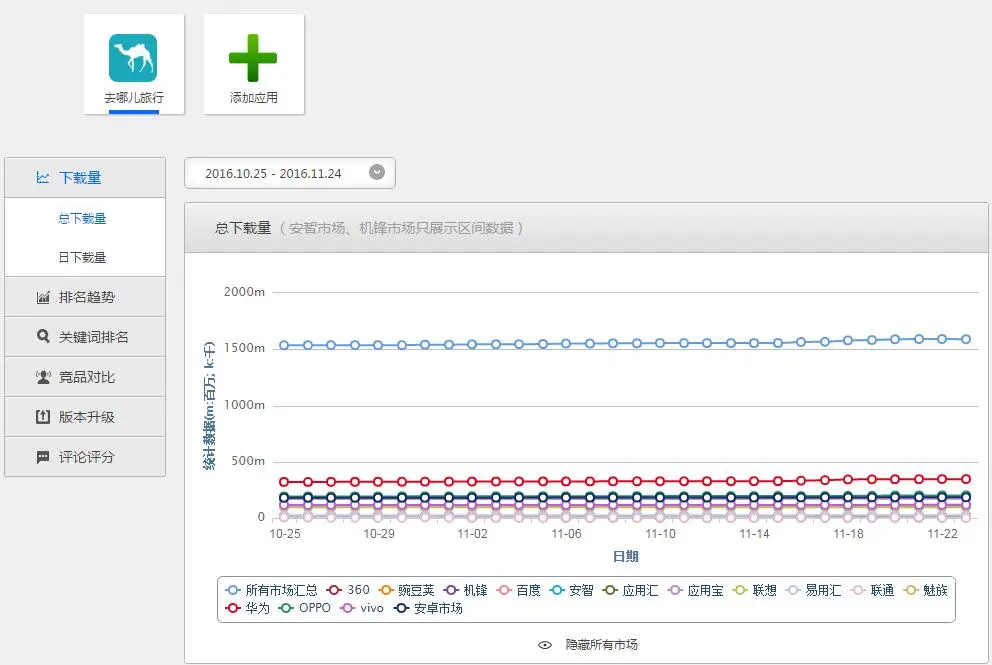
Task: Click the 总下载量 chart panel title
Action: 243,228
